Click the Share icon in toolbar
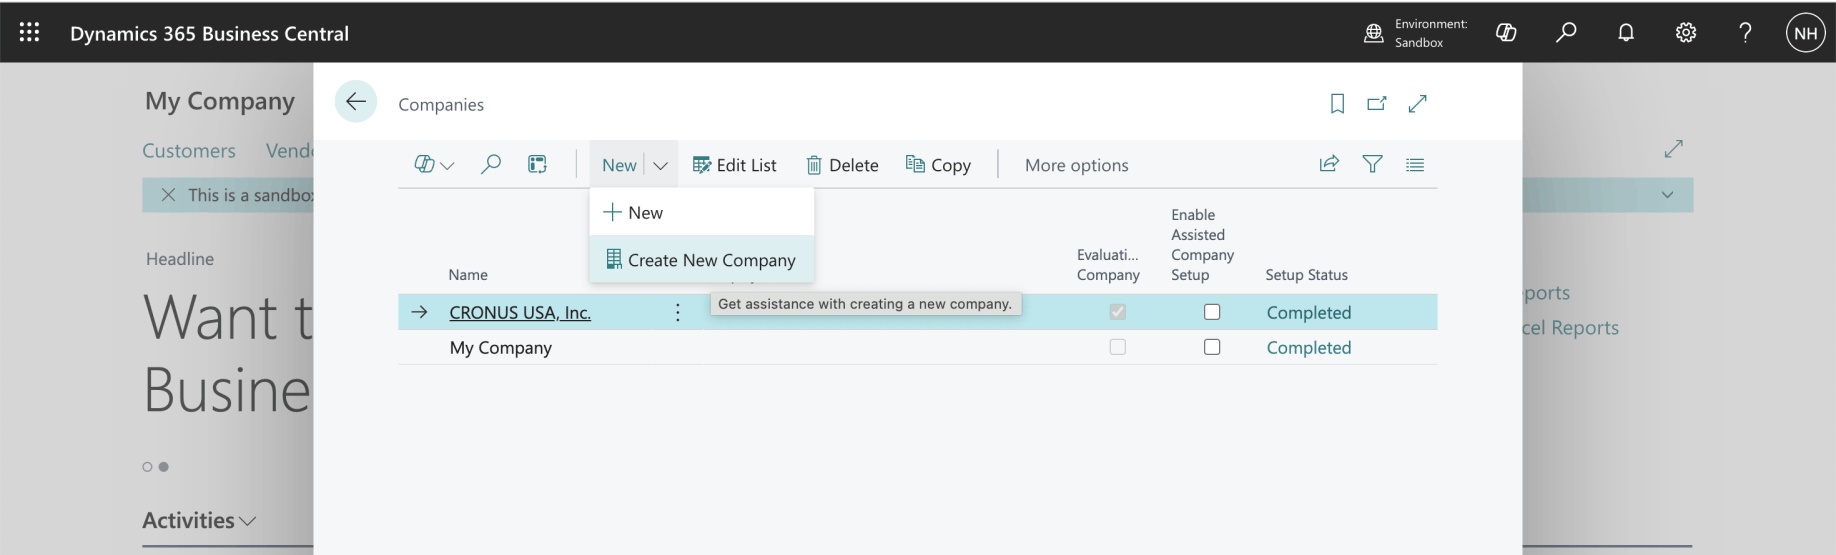 1329,165
